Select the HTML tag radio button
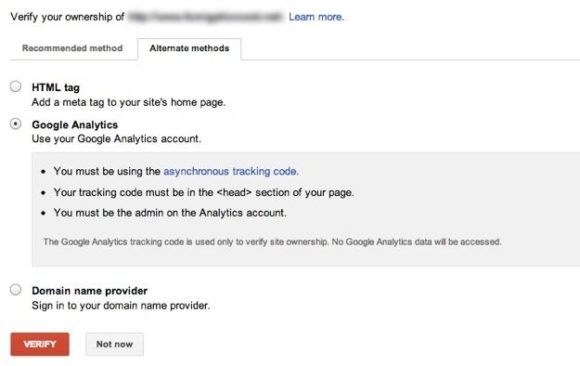This screenshot has height=366, width=580. click(16, 87)
